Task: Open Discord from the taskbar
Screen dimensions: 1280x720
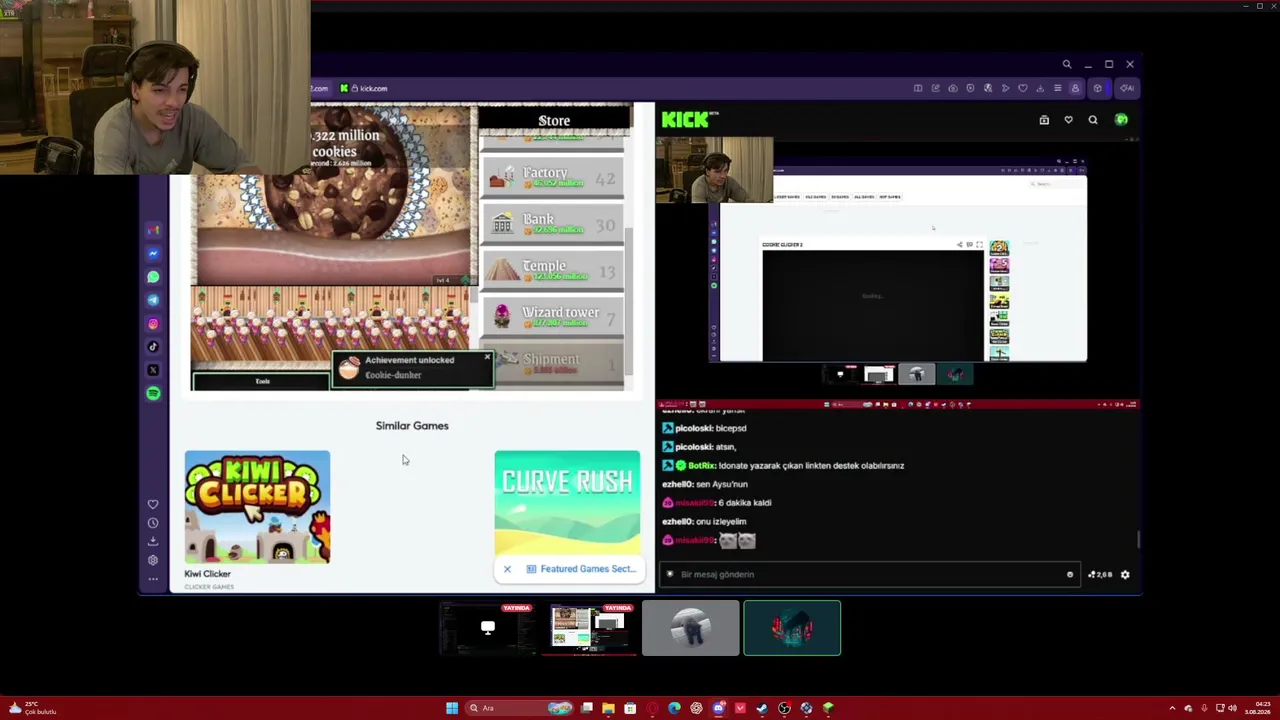Action: pyautogui.click(x=718, y=709)
